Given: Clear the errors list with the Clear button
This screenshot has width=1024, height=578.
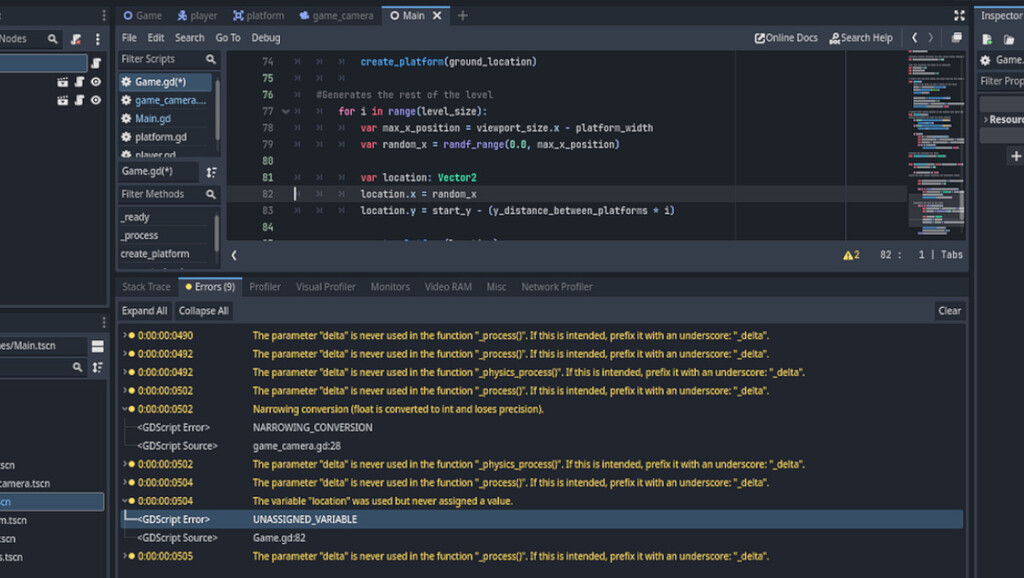Looking at the screenshot, I should coord(948,310).
